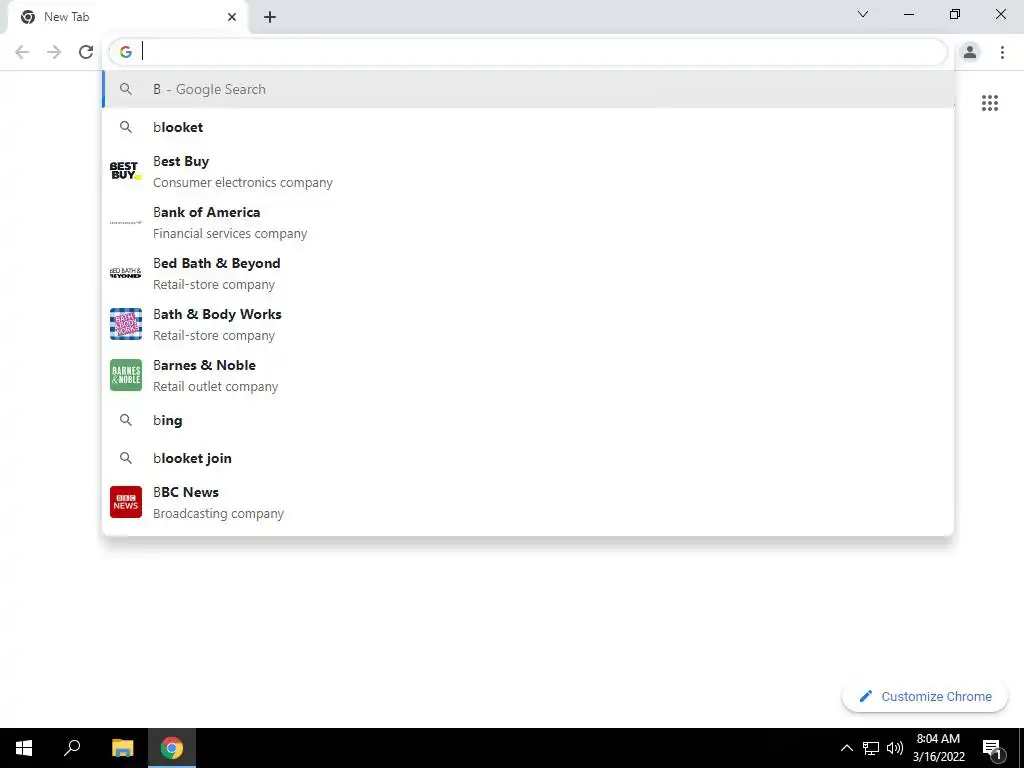The height and width of the screenshot is (768, 1024).
Task: Open the network status tray icon
Action: click(x=871, y=748)
